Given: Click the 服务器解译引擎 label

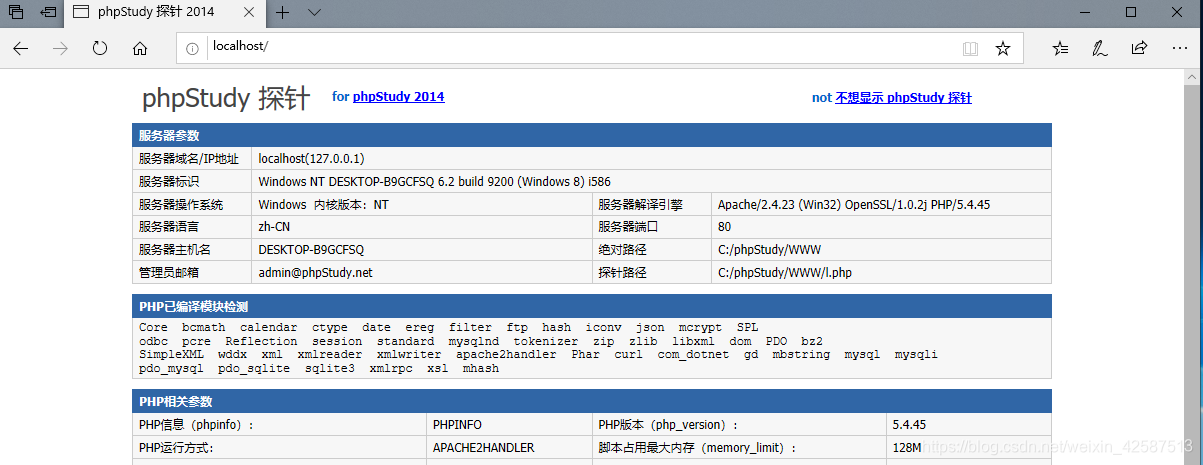Looking at the screenshot, I should pyautogui.click(x=640, y=204).
